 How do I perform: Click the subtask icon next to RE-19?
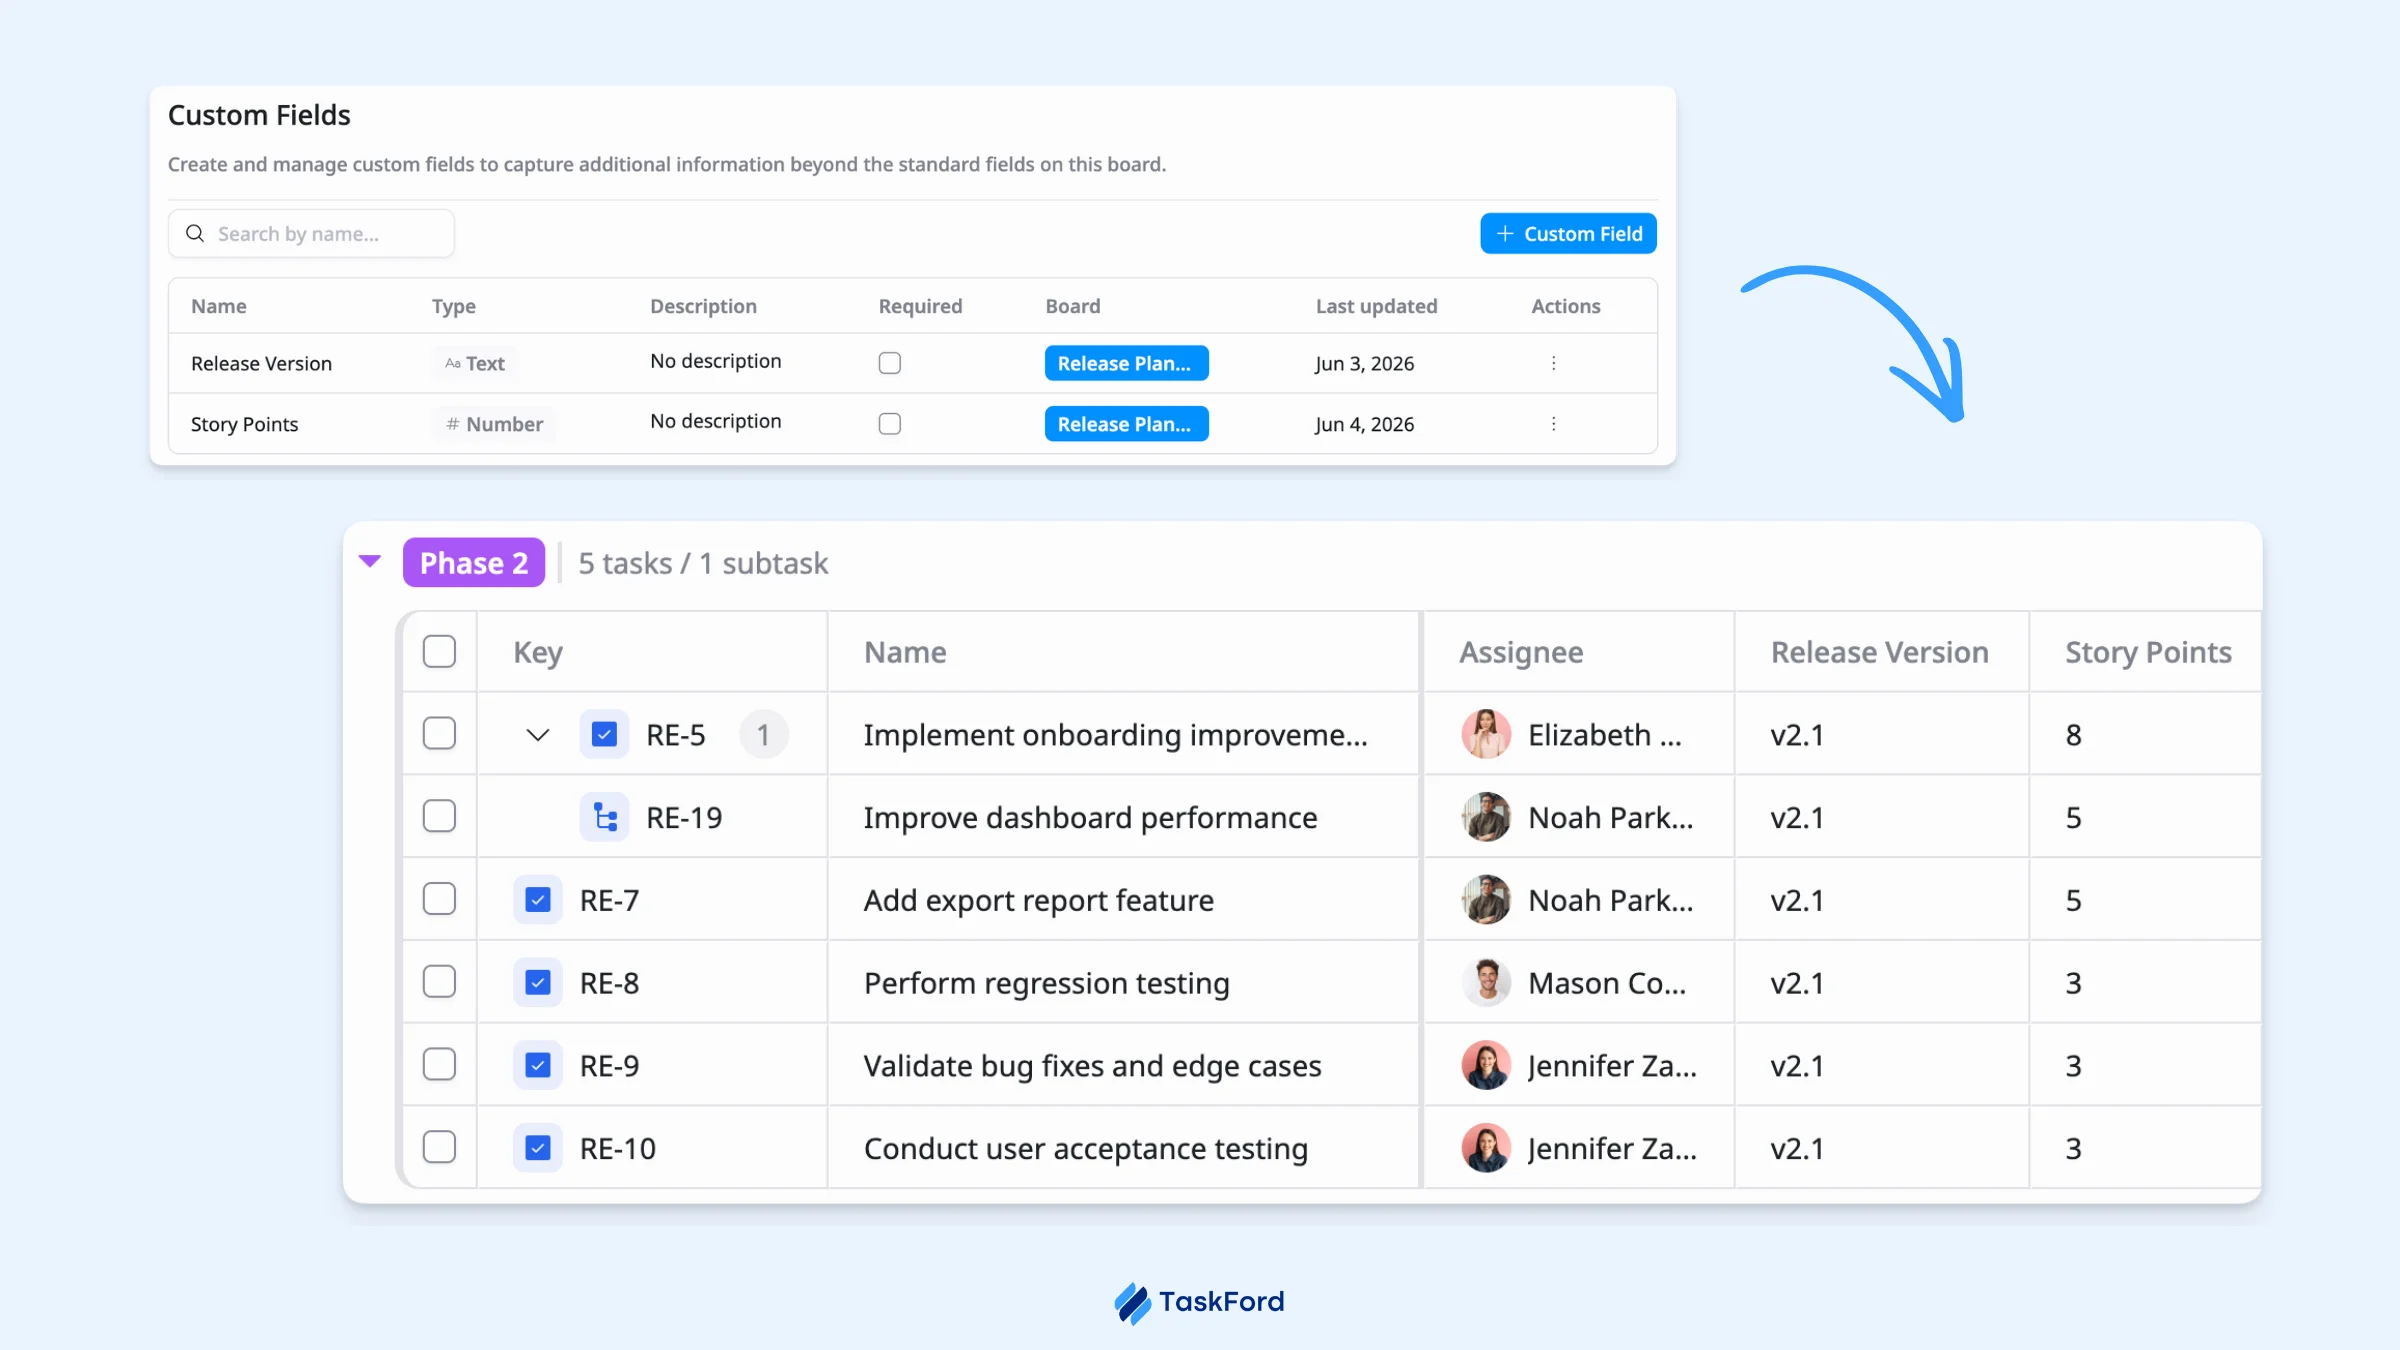[604, 817]
